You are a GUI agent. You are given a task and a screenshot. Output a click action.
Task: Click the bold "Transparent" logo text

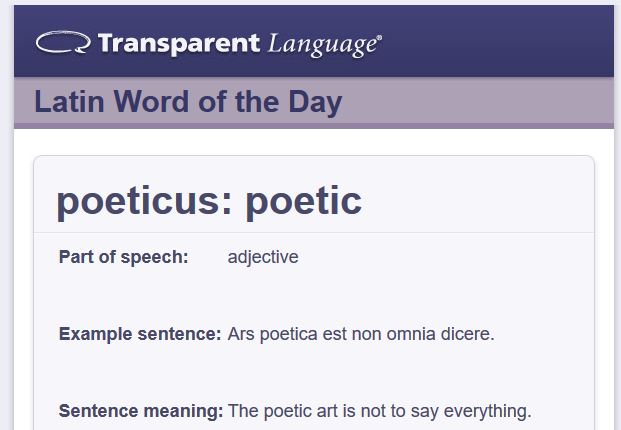pyautogui.click(x=180, y=44)
